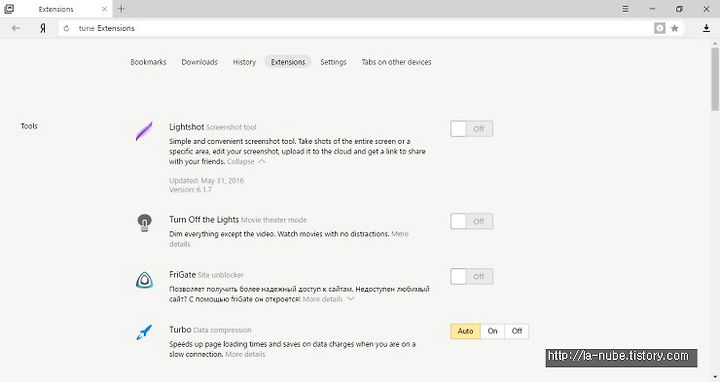The height and width of the screenshot is (382, 720).
Task: Click the FriGate extension title
Action: coord(182,275)
